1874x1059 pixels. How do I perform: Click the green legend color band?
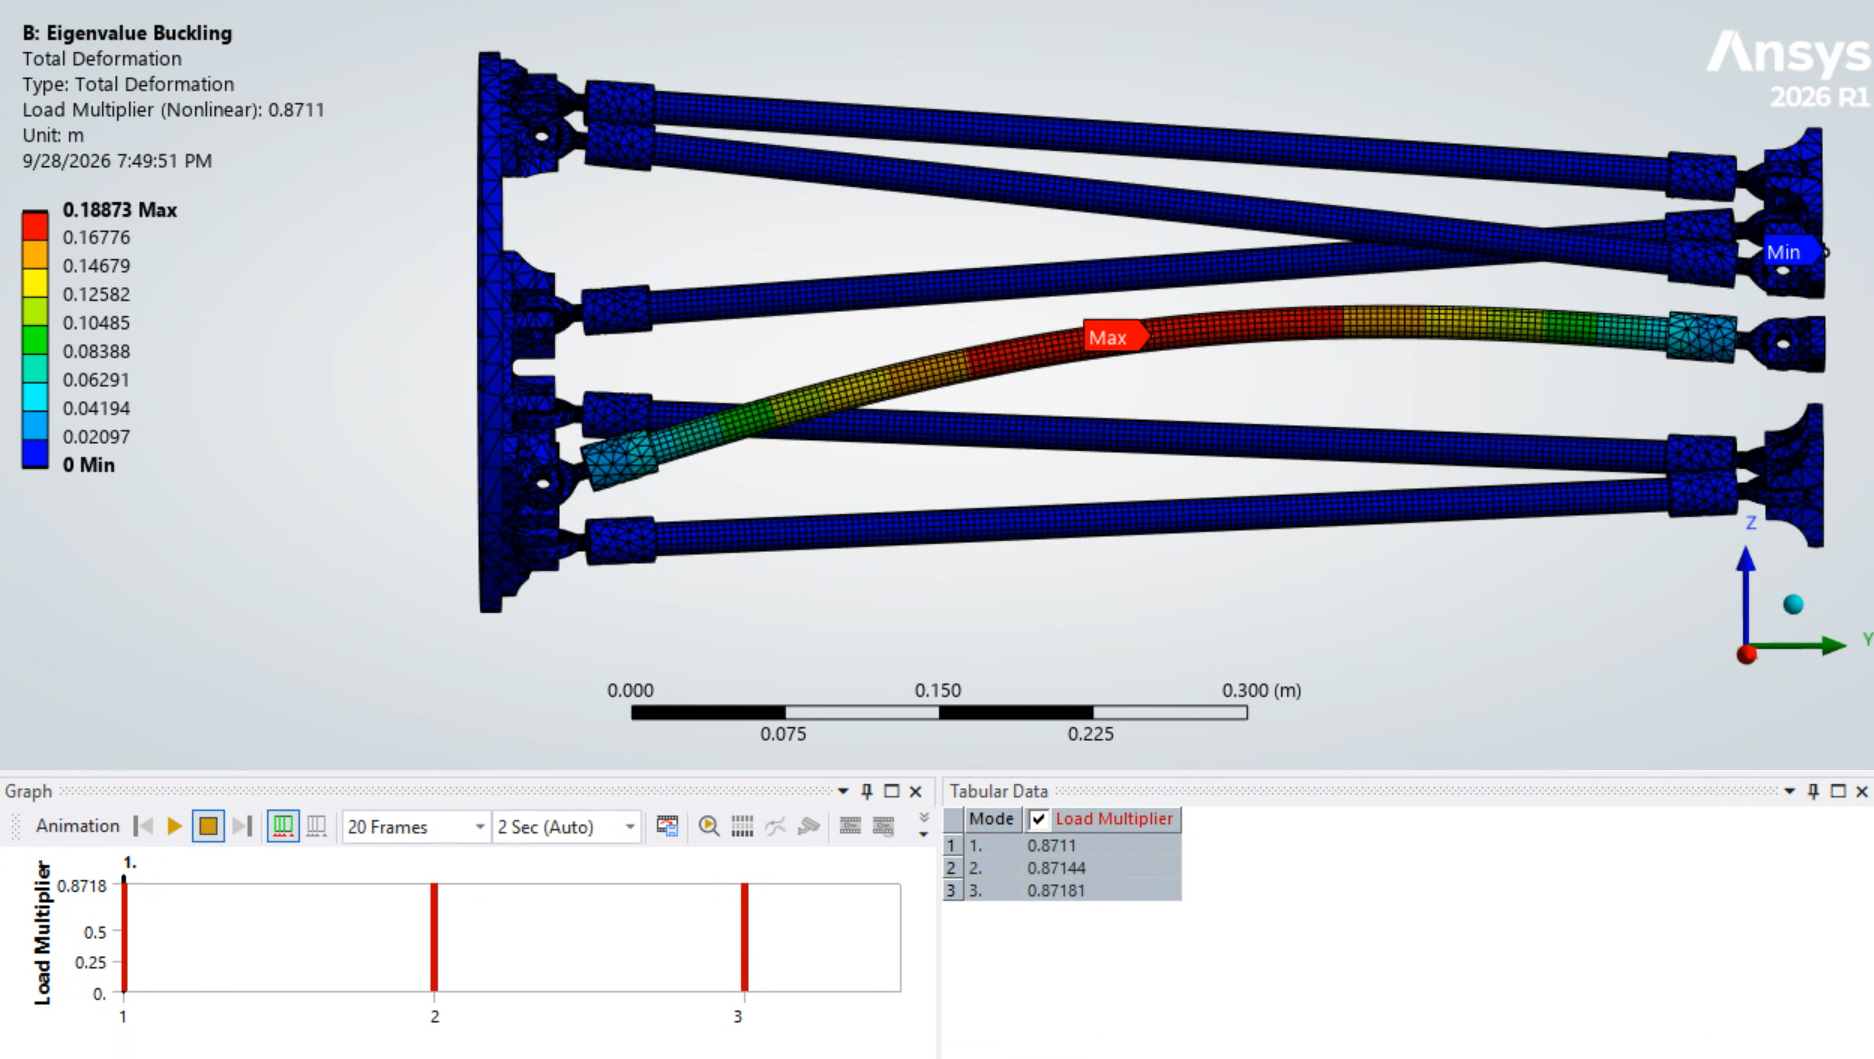[x=35, y=340]
